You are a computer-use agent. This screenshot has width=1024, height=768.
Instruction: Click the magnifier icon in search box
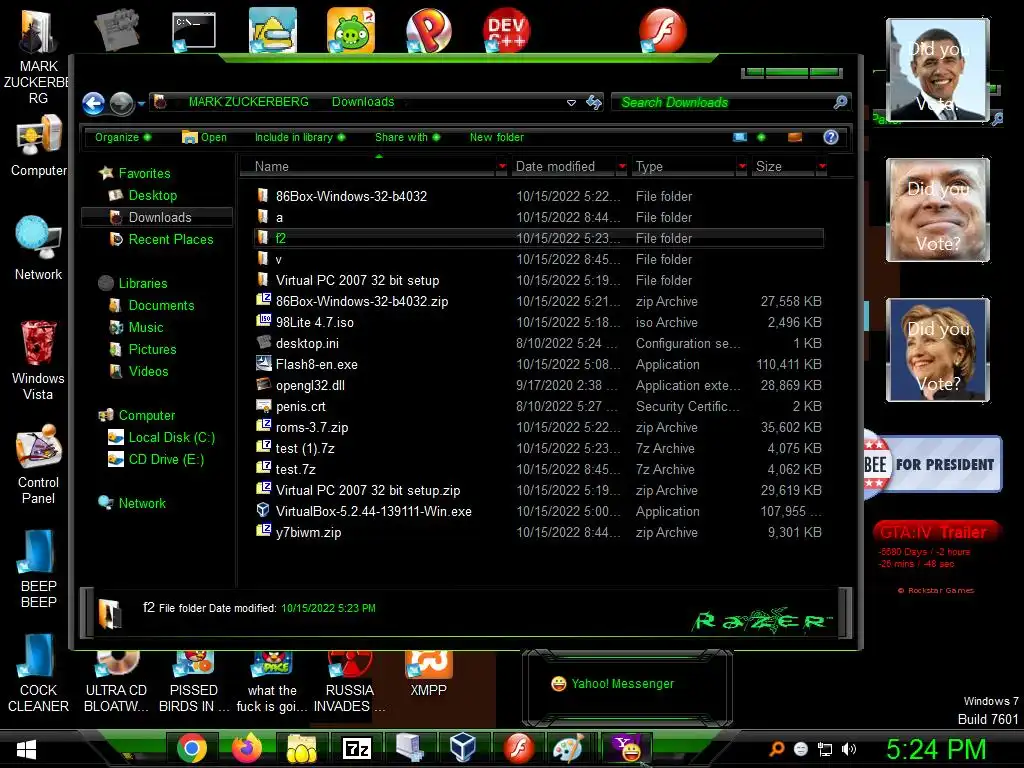click(x=840, y=102)
